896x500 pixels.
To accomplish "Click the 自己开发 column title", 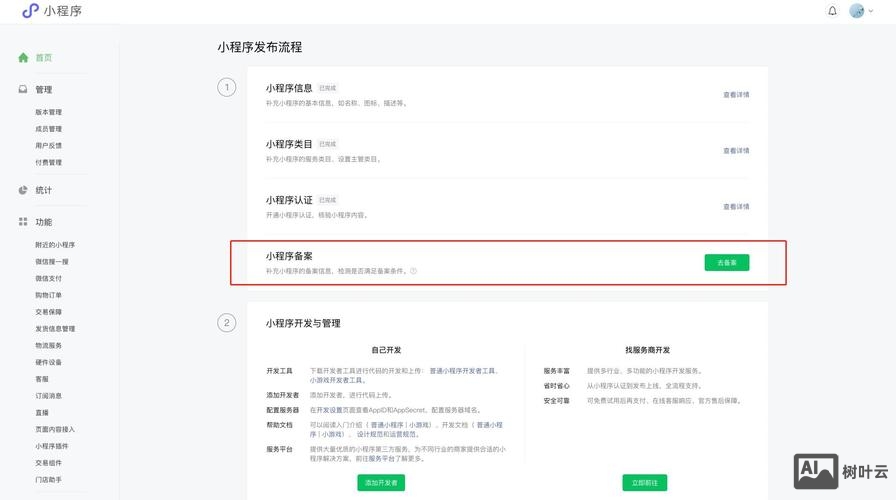I will 386,350.
